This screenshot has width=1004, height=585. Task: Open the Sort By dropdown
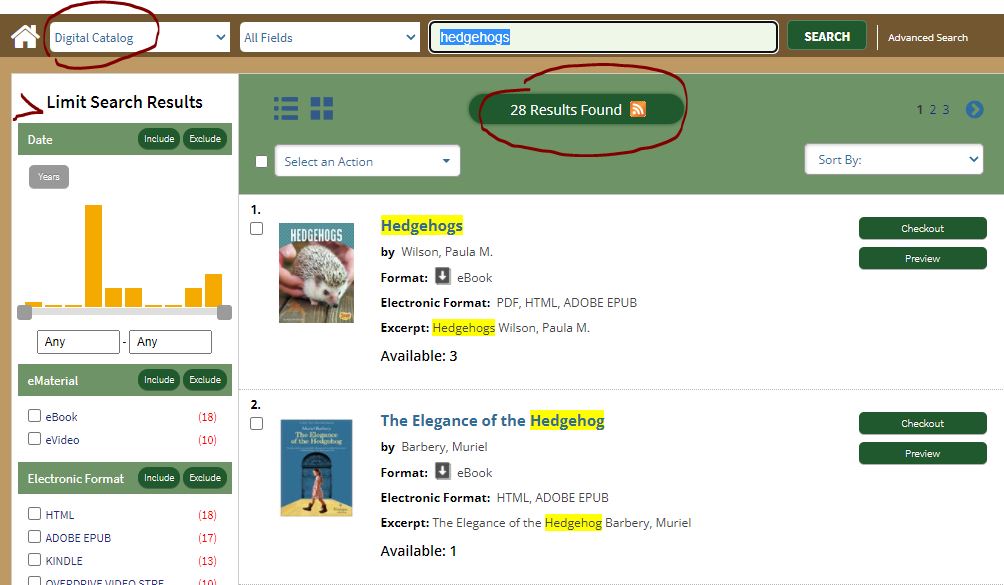click(x=894, y=159)
